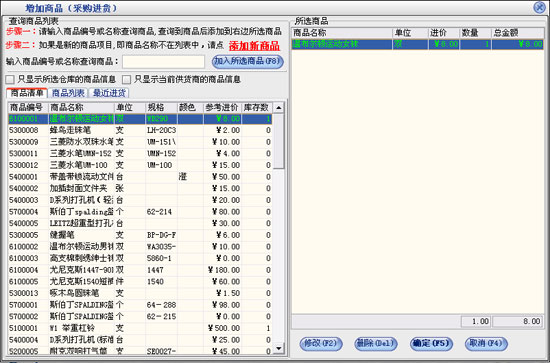Click 加入所选商品 (F8) button

(248, 61)
